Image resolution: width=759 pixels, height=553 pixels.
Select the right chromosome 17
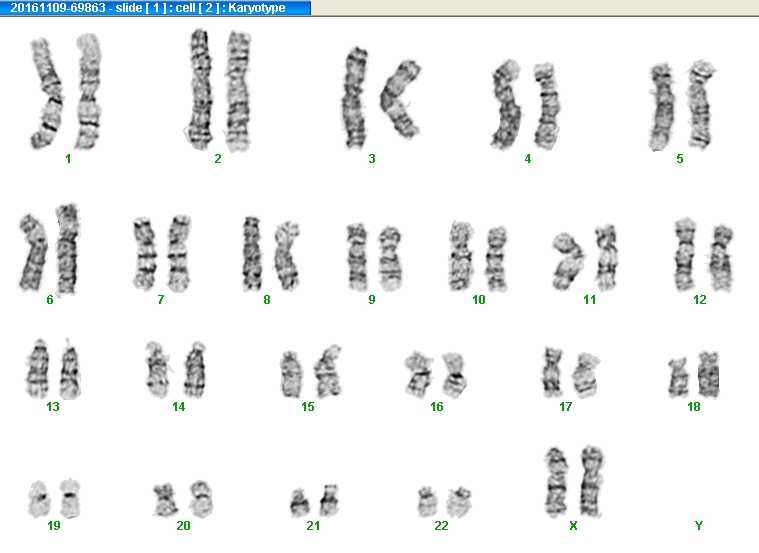tap(585, 375)
